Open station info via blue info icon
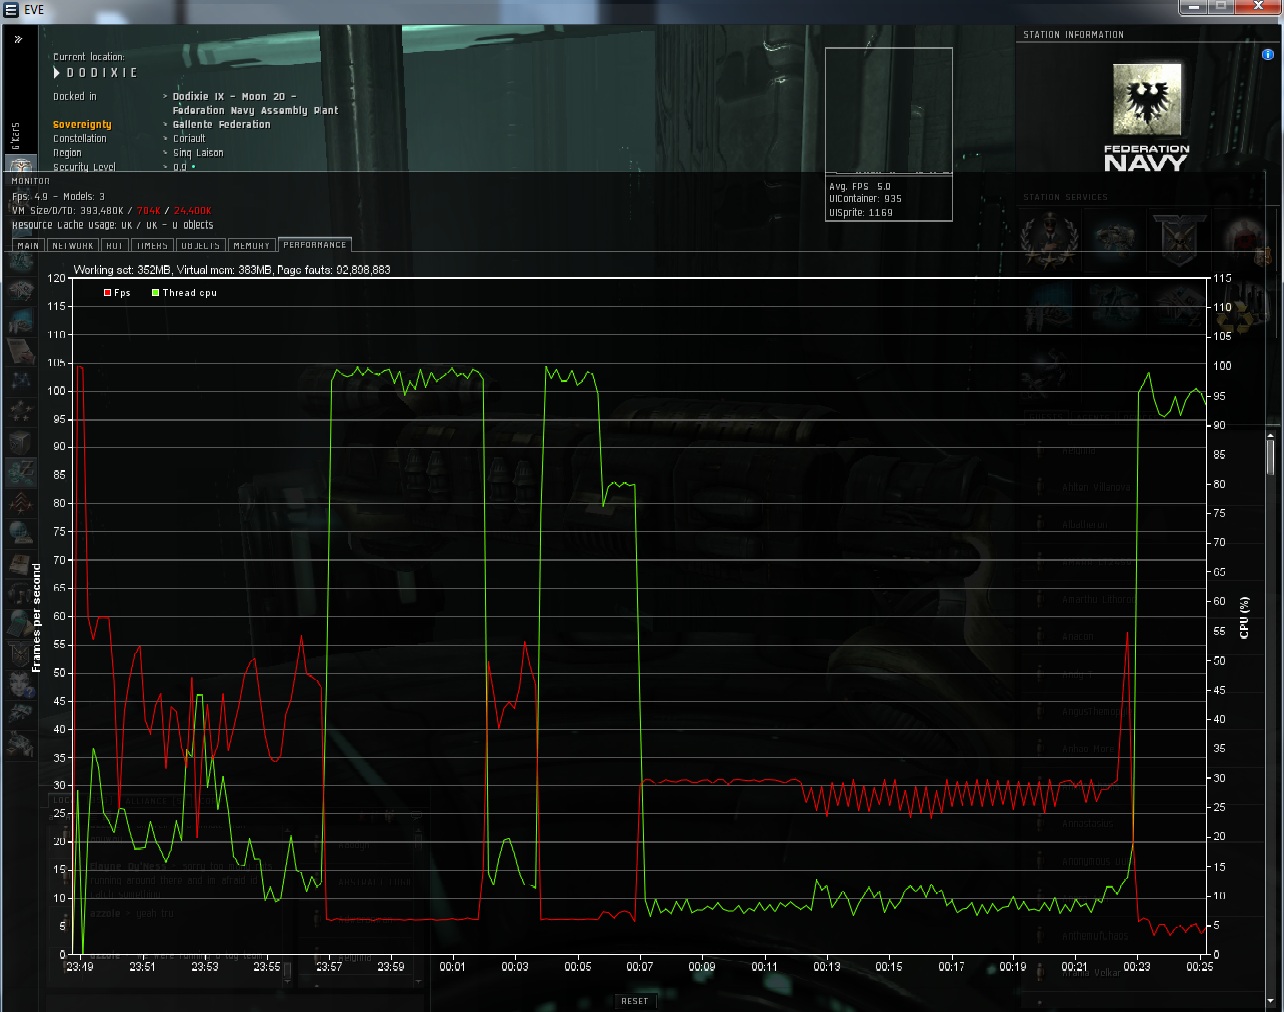1284x1012 pixels. [x=1268, y=55]
